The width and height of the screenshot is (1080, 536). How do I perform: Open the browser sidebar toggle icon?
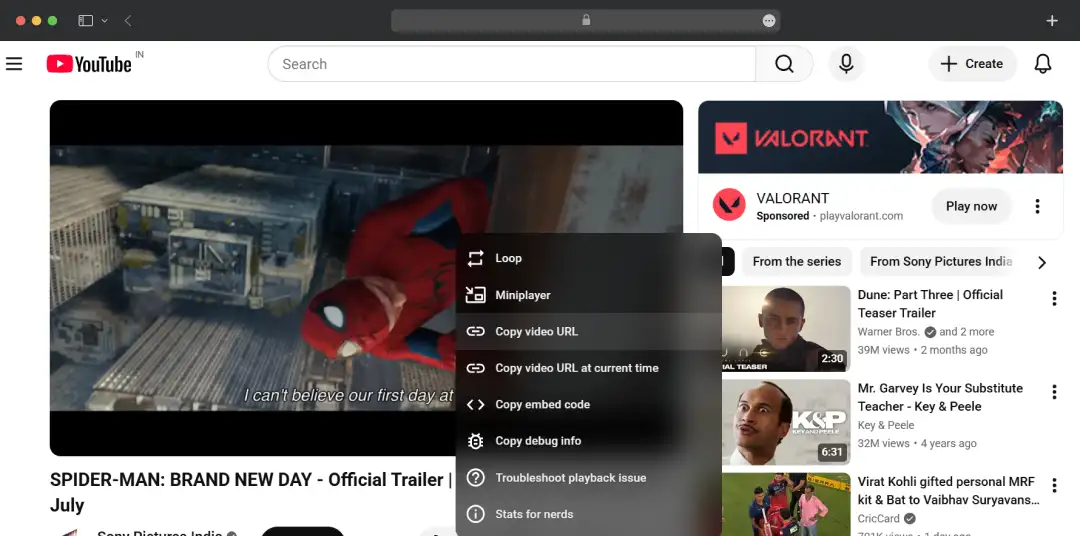pos(85,21)
